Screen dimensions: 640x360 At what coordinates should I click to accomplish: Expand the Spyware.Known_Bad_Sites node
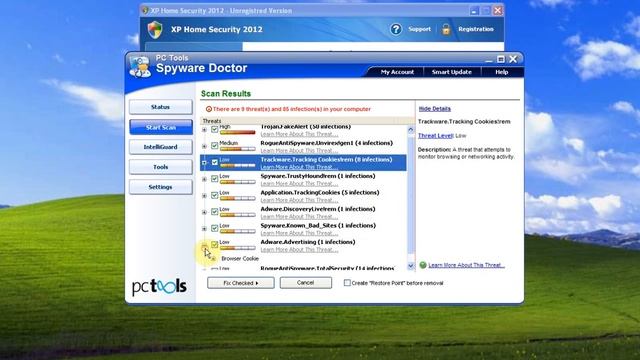pos(204,229)
